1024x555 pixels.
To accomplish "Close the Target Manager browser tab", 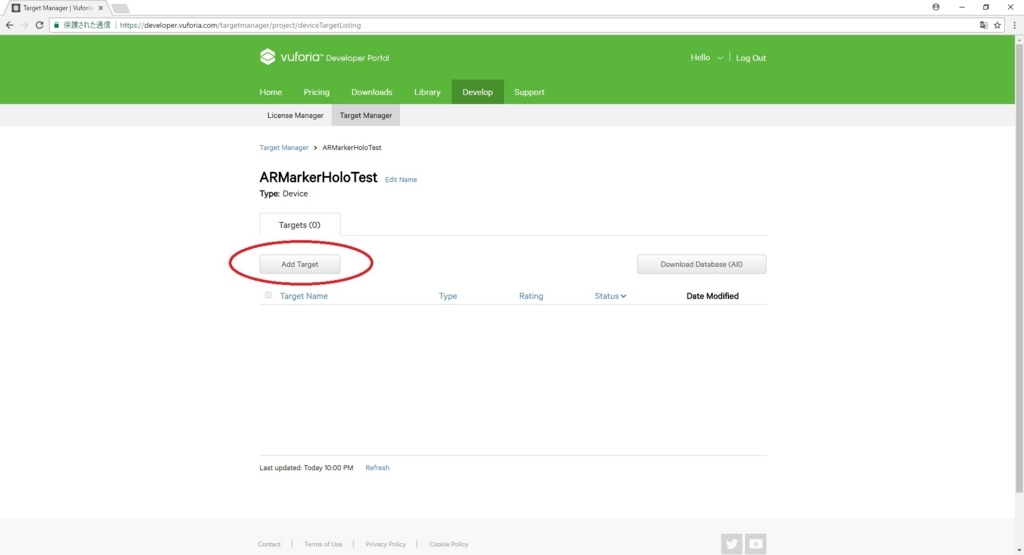I will [x=101, y=8].
